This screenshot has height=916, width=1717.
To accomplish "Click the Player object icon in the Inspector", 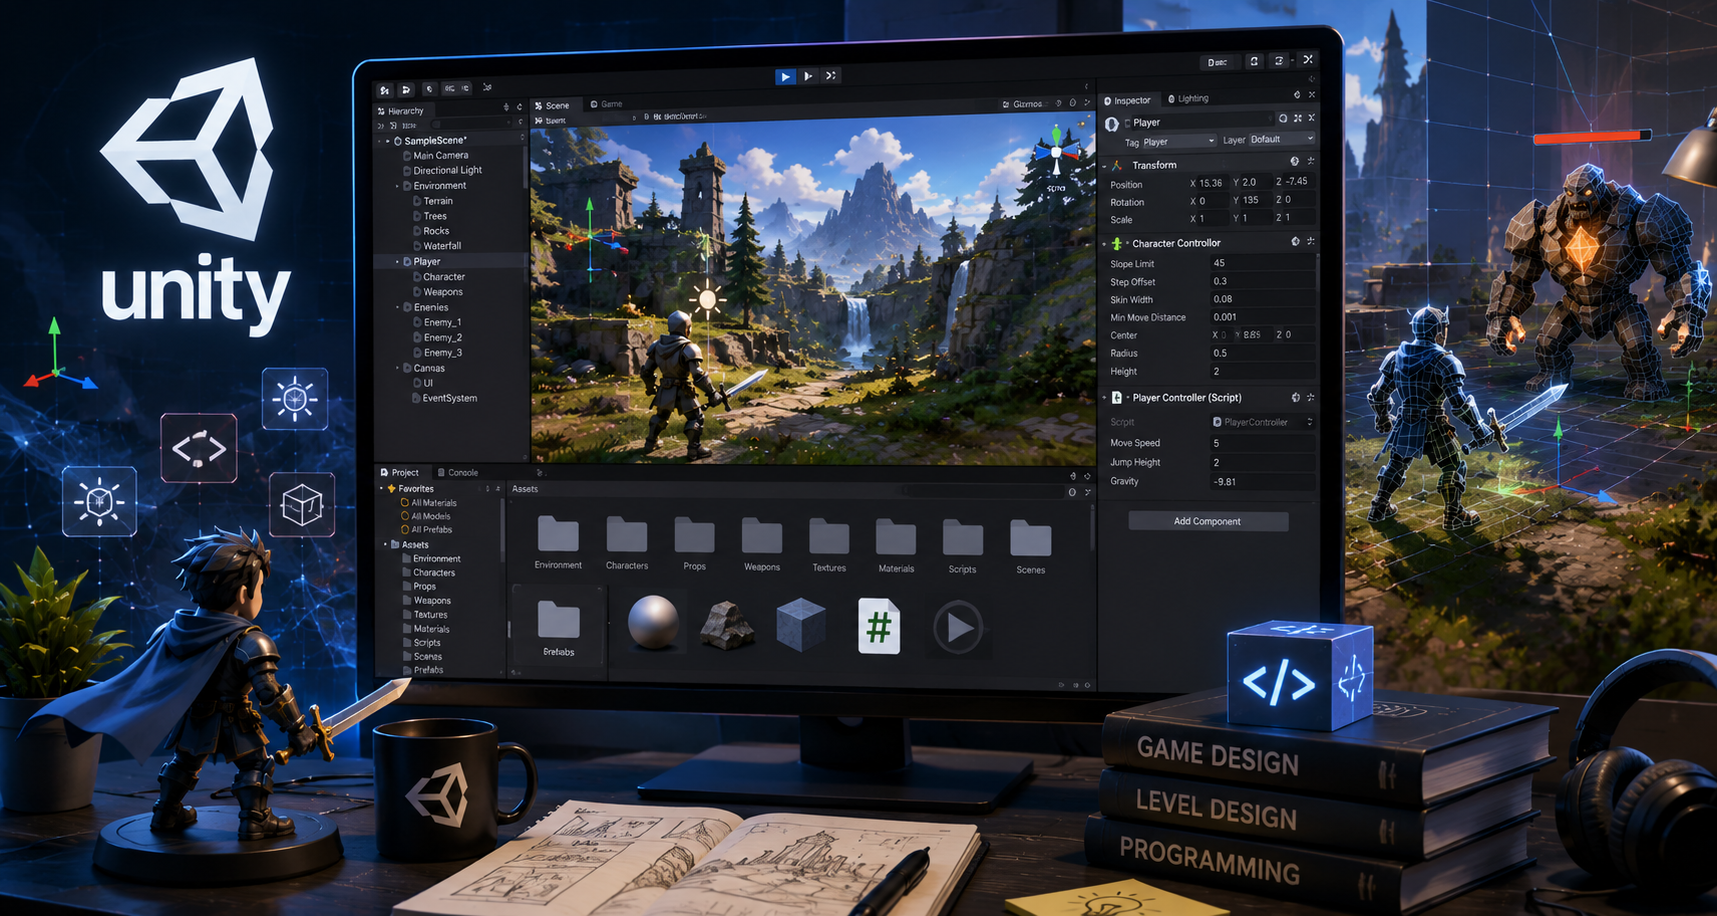I will tap(1112, 124).
